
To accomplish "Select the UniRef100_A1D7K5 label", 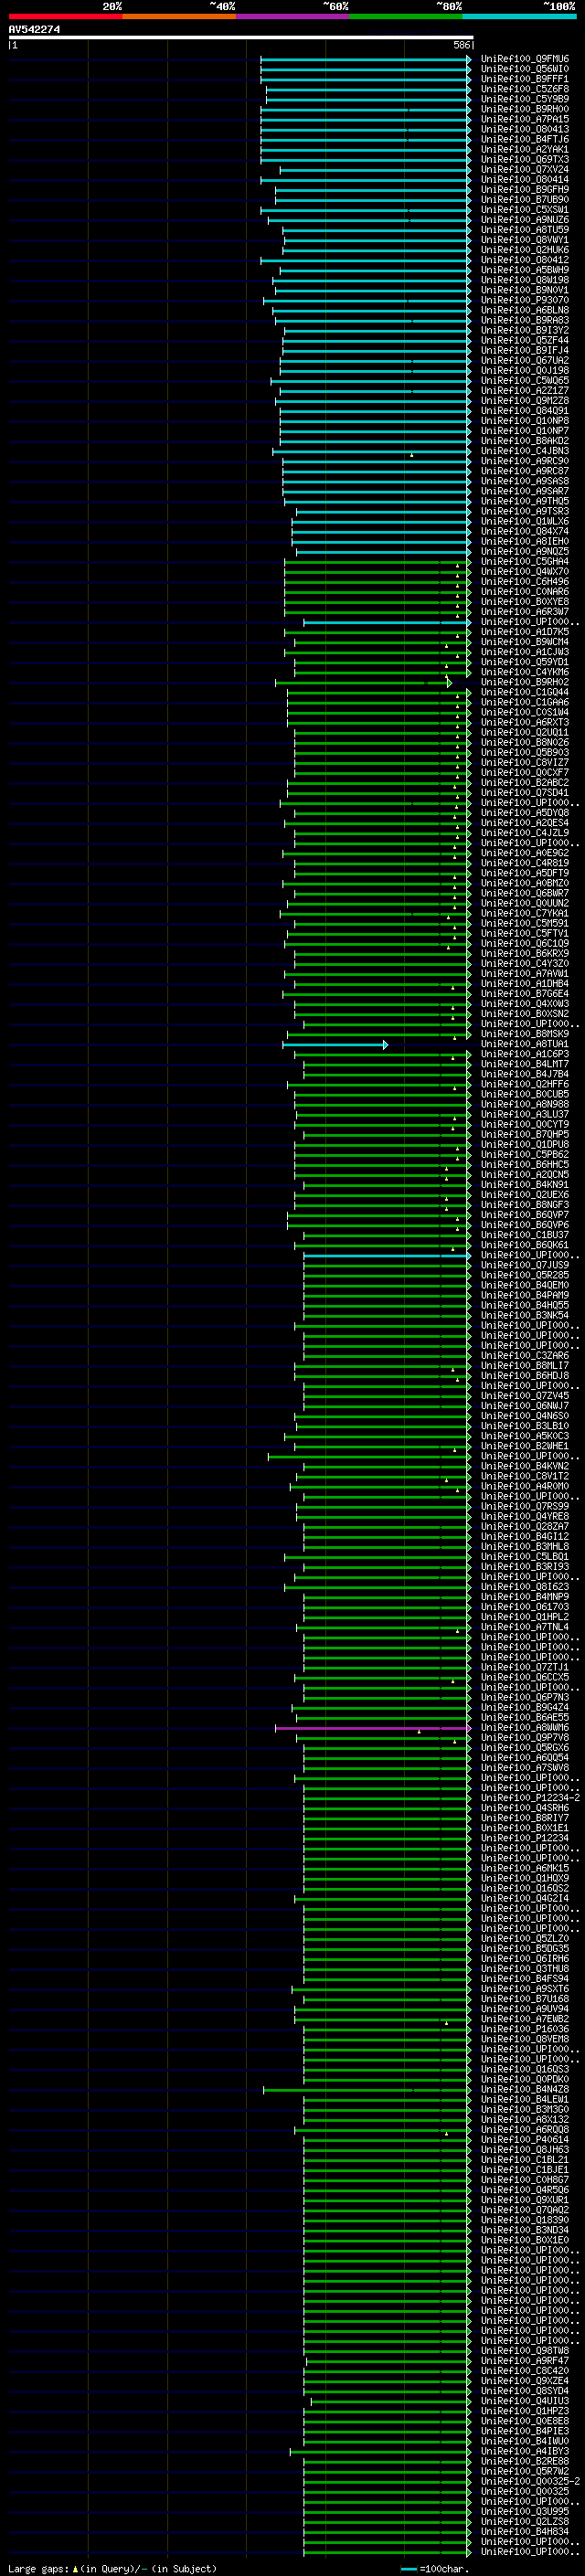I will click(x=525, y=632).
